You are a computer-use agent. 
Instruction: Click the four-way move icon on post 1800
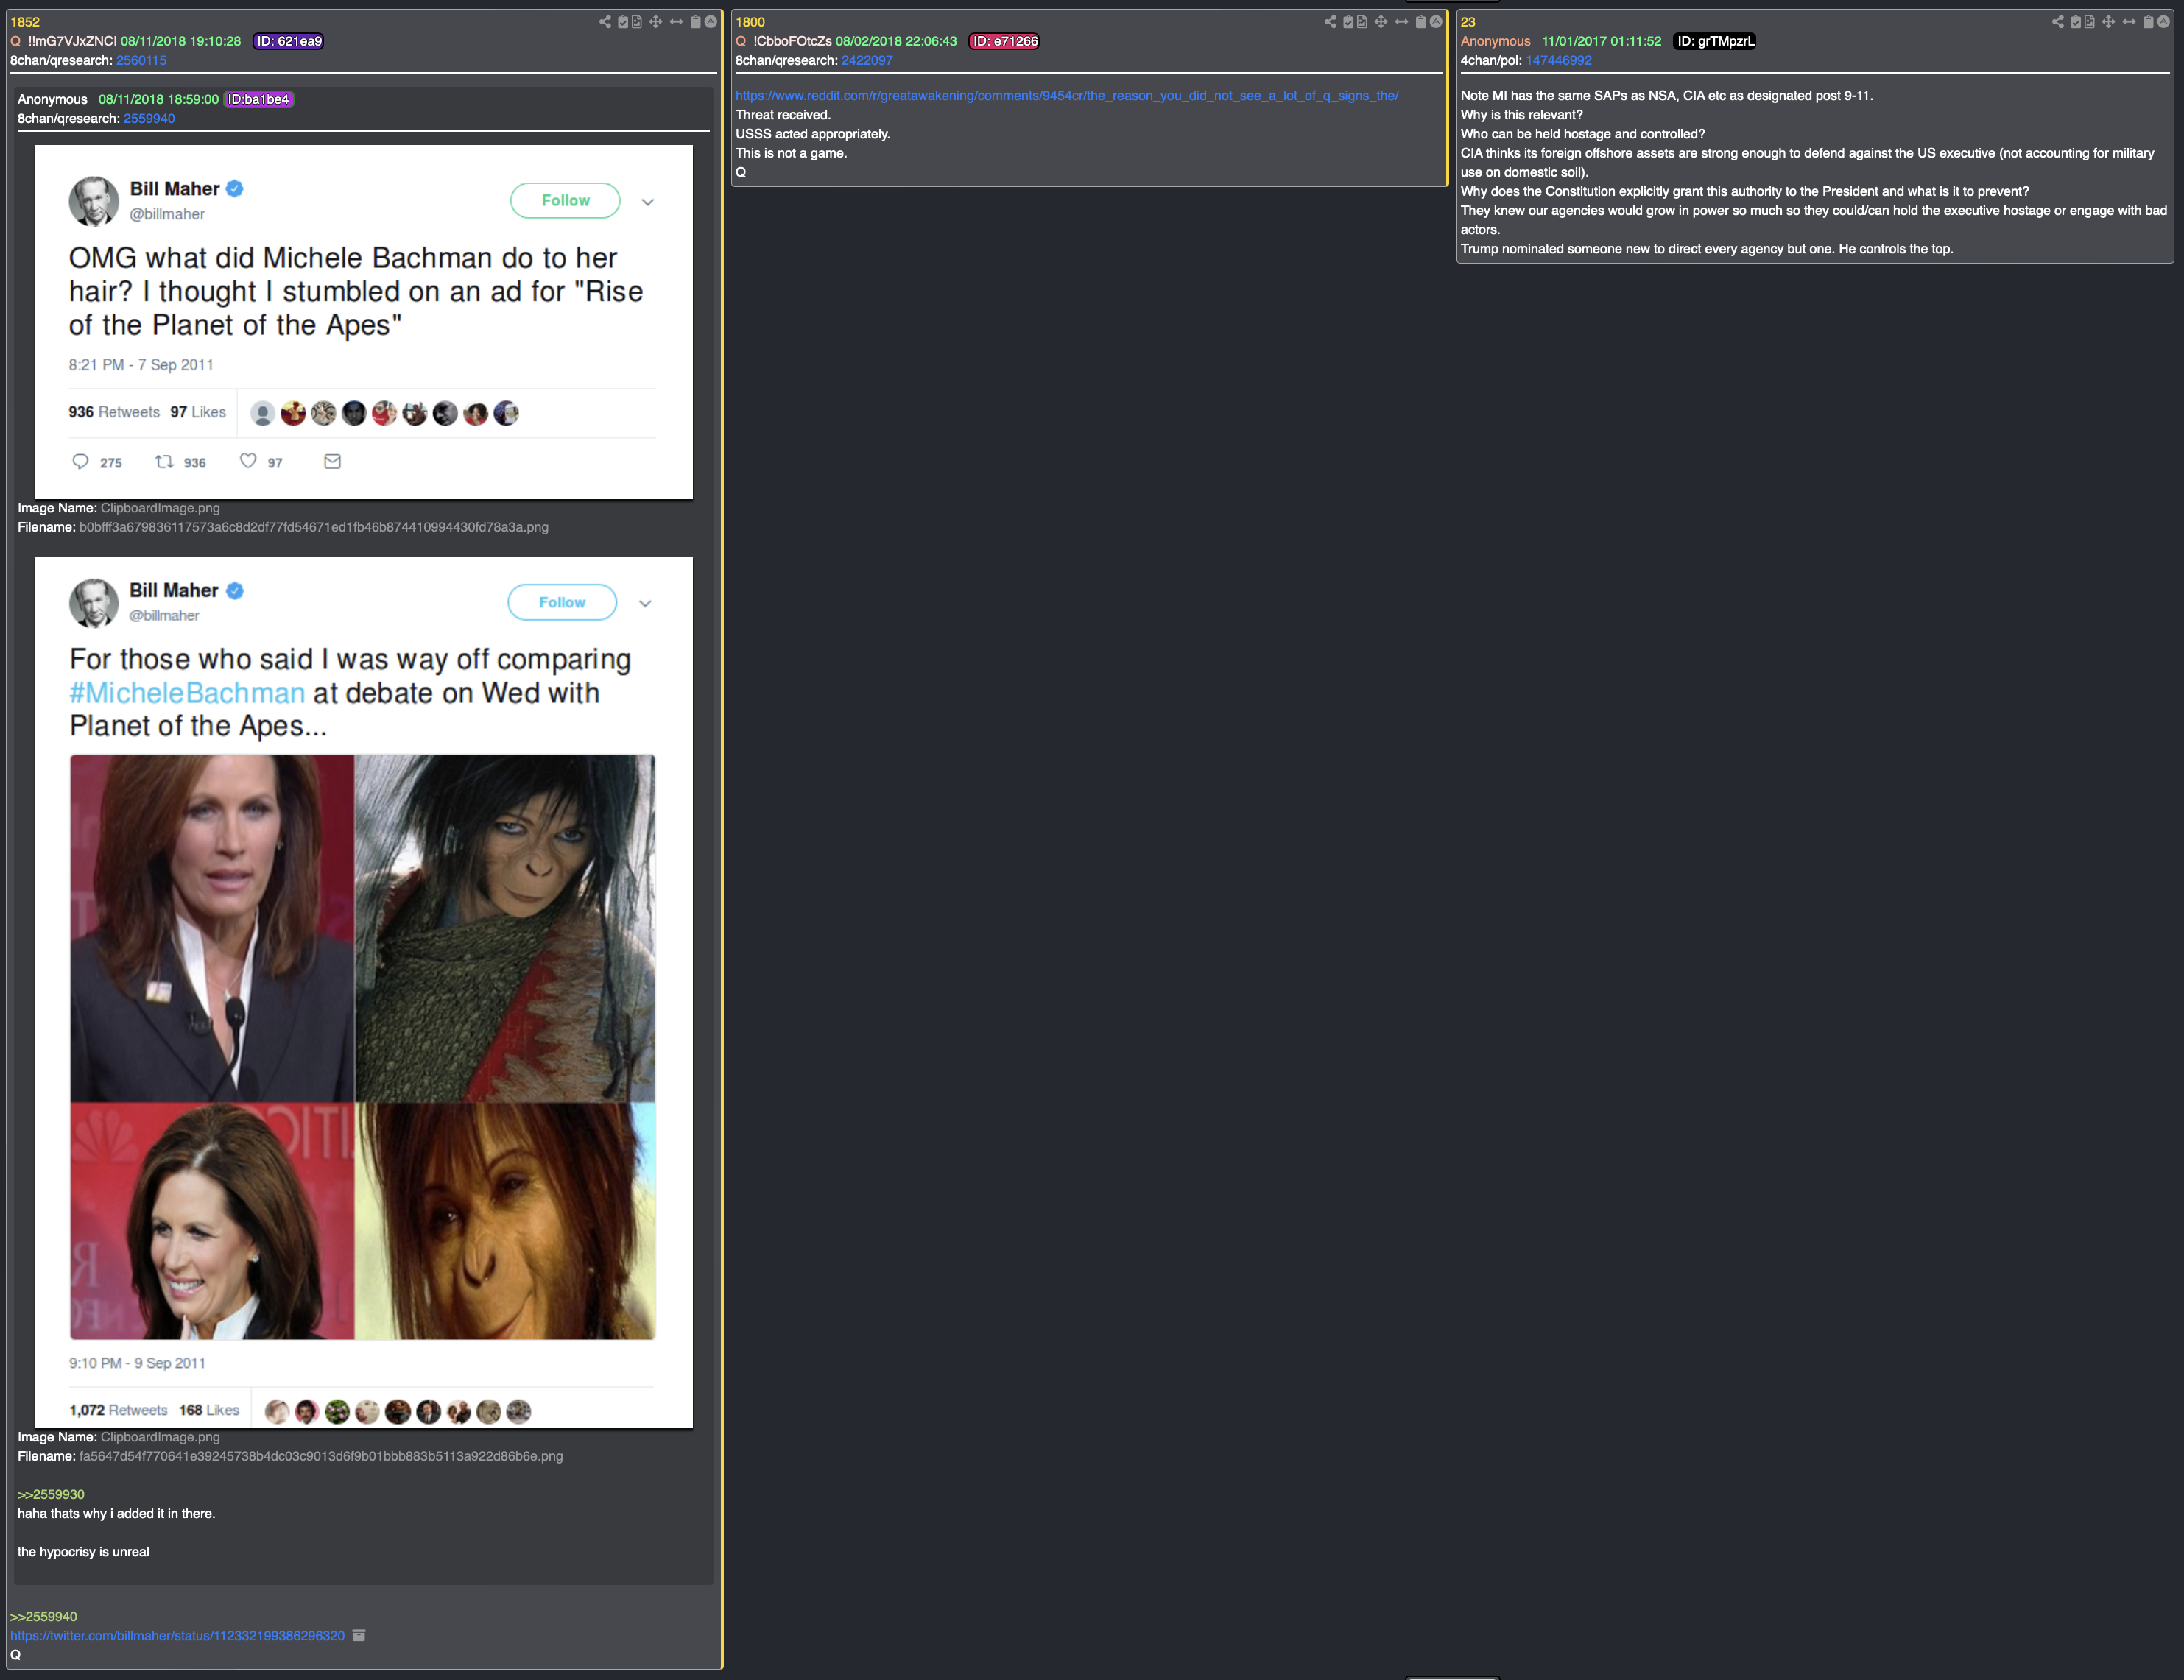pyautogui.click(x=1381, y=22)
